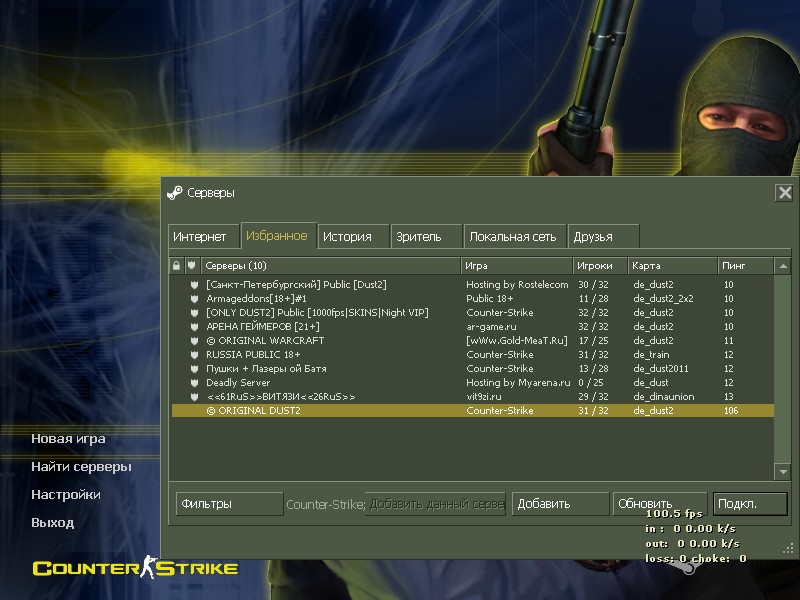The width and height of the screenshot is (800, 600).
Task: Select the АРЕНА ГЕЙМЕРОВ [21+] server
Action: click(x=263, y=327)
